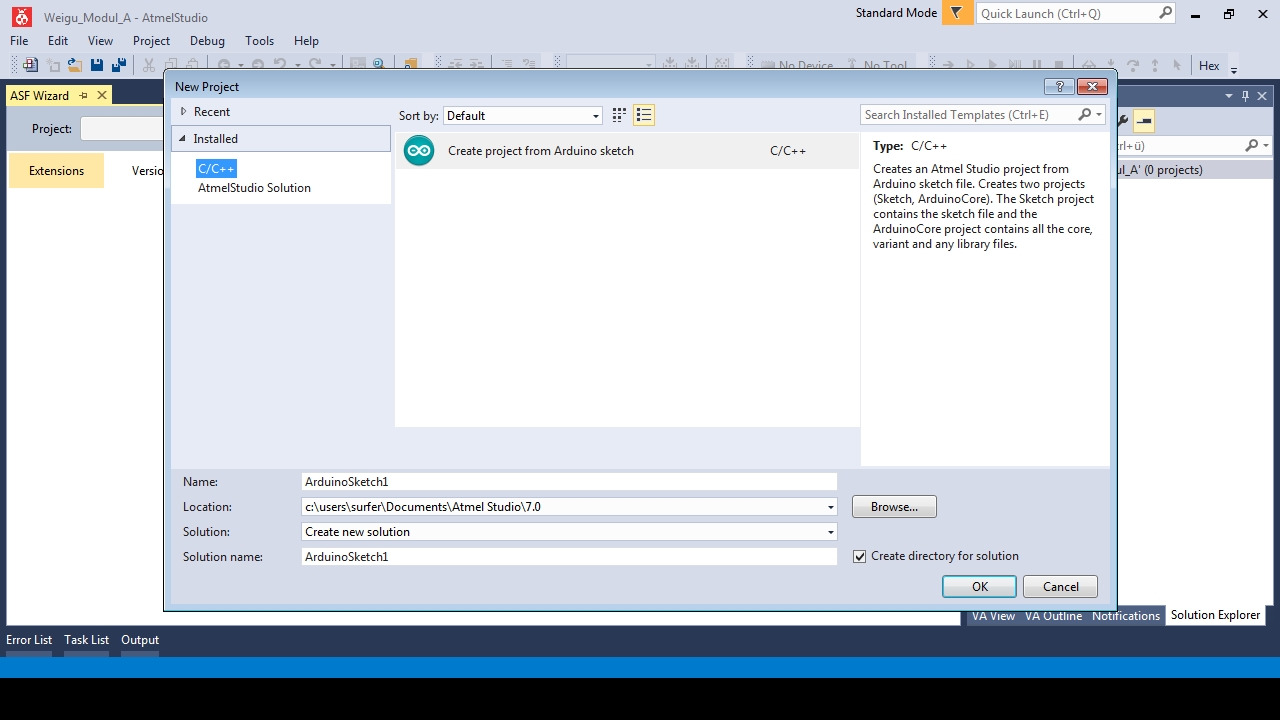Click the Cut scissors icon
The width and height of the screenshot is (1280, 720).
click(x=149, y=65)
